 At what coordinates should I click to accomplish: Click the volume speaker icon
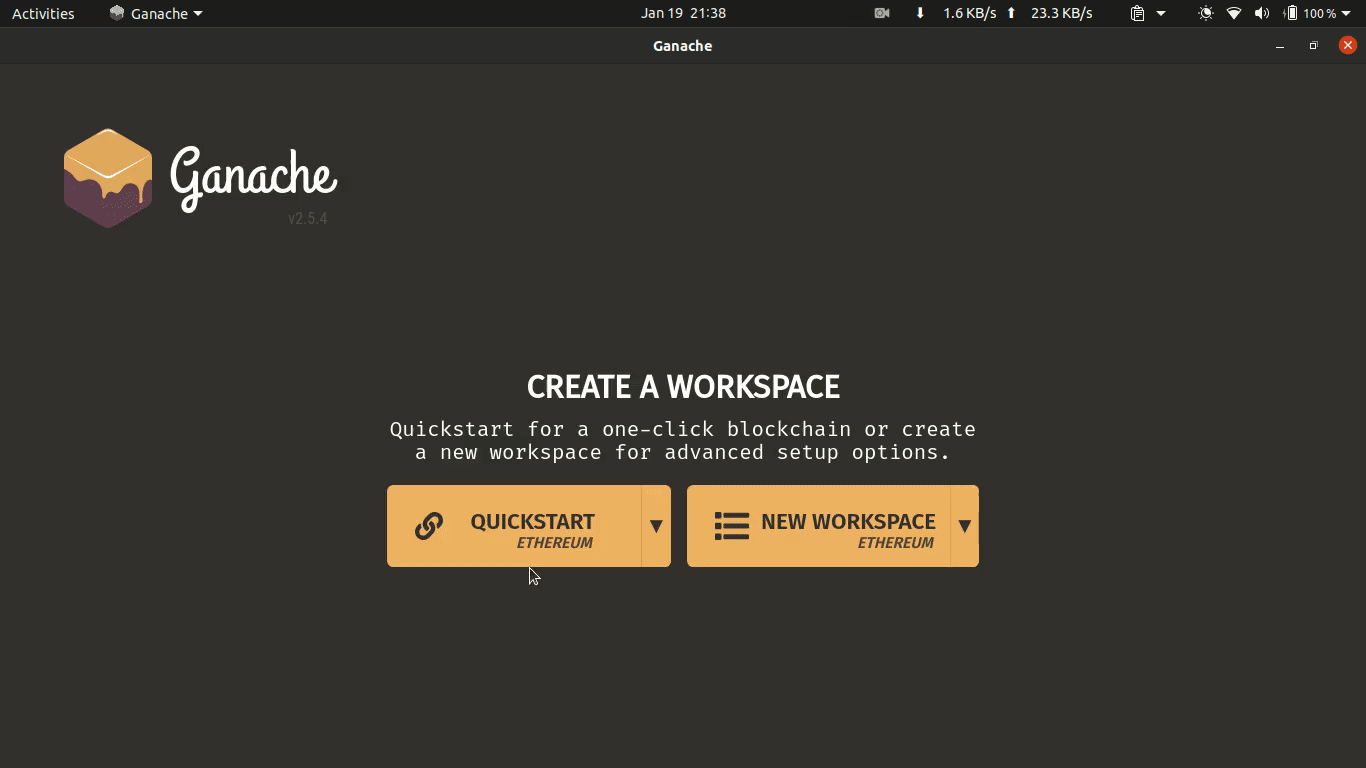pos(1262,13)
